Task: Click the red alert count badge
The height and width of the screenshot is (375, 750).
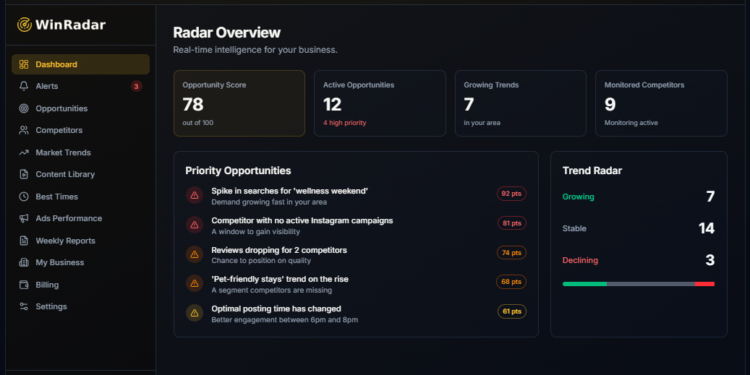Action: click(136, 86)
